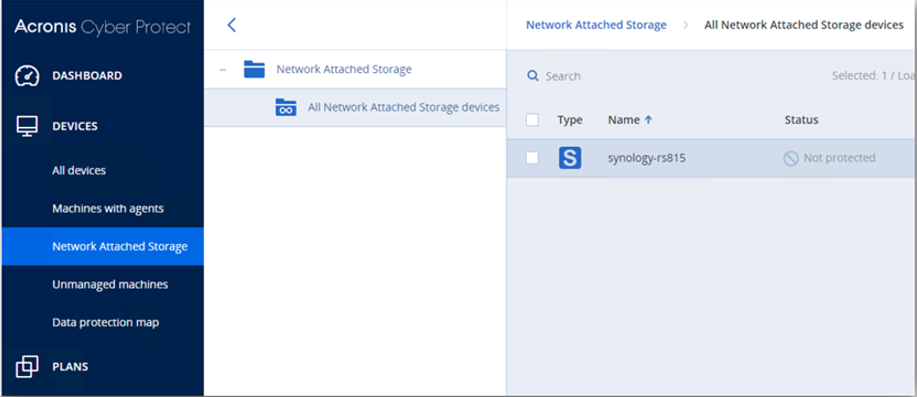Go back using the left chevron arrow
Image resolution: width=917 pixels, height=397 pixels.
232,25
